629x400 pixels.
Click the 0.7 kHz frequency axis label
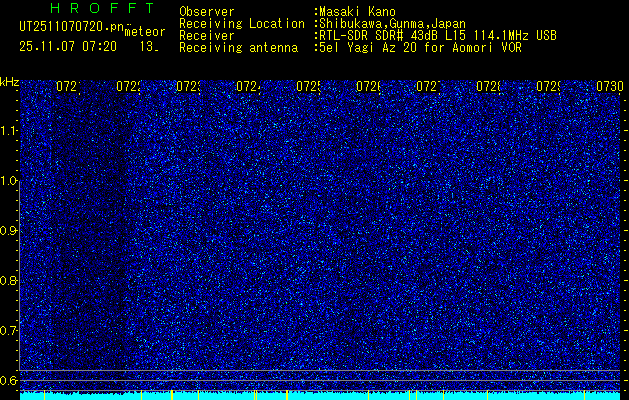tap(9, 331)
